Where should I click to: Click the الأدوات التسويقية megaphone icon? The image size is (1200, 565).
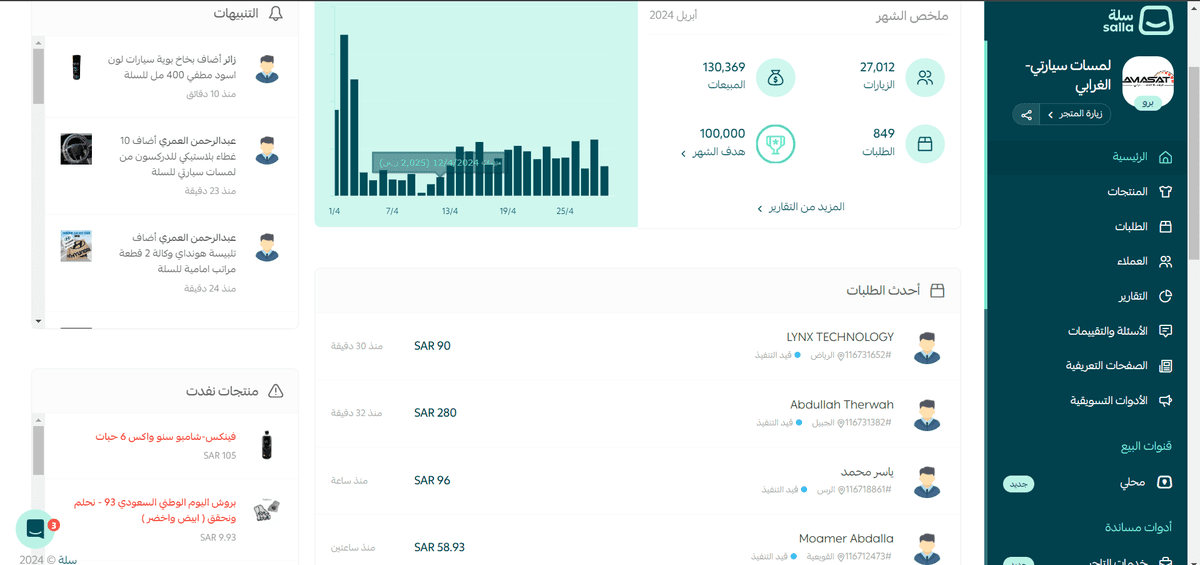coord(1165,401)
